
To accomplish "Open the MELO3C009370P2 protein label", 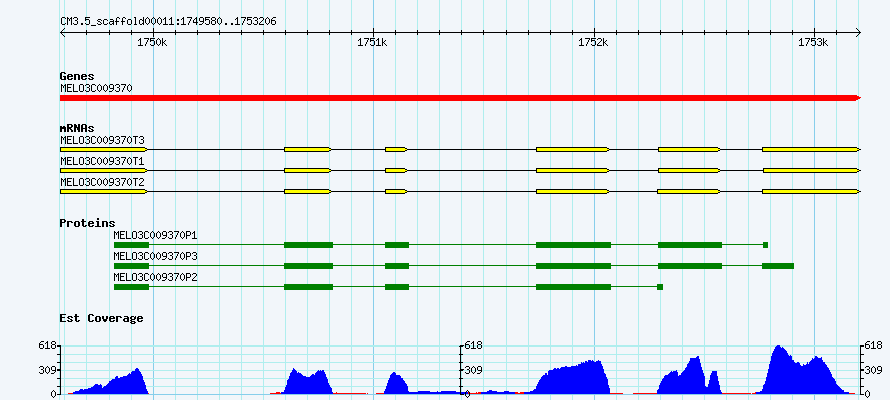I will tap(156, 277).
